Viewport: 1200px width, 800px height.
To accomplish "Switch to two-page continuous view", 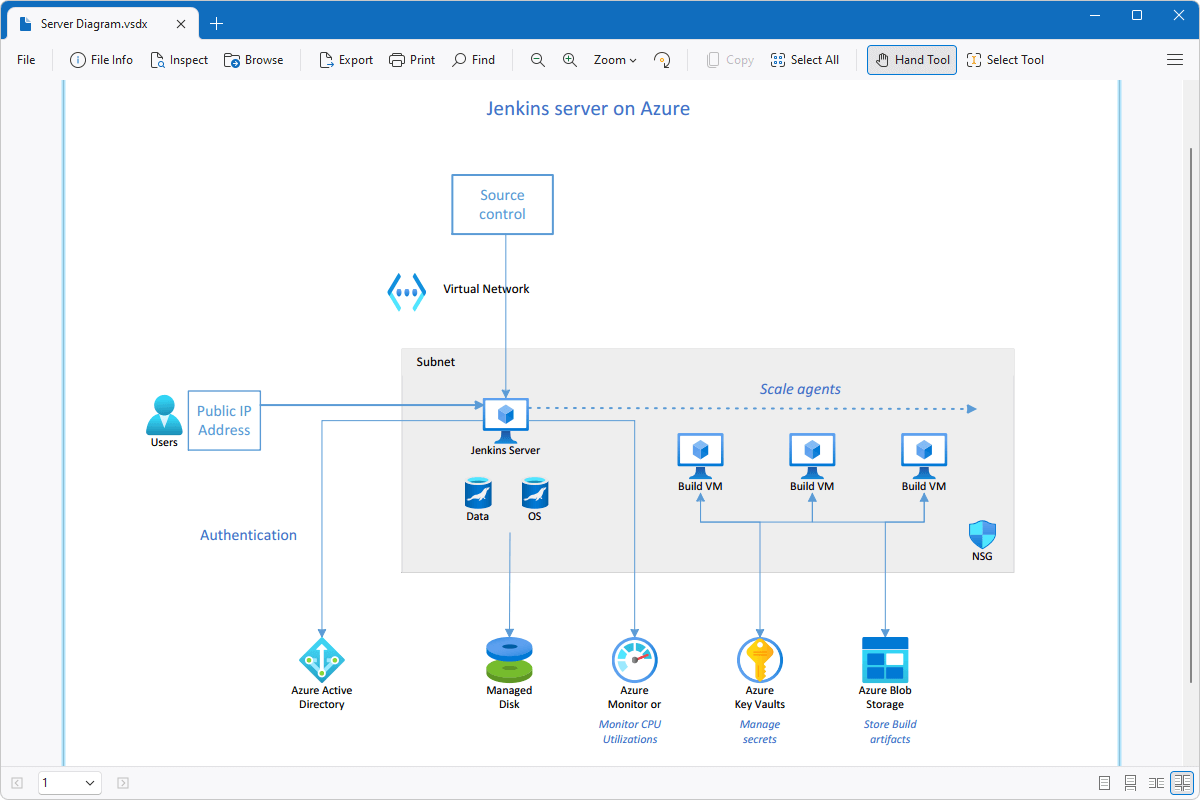I will [x=1182, y=783].
